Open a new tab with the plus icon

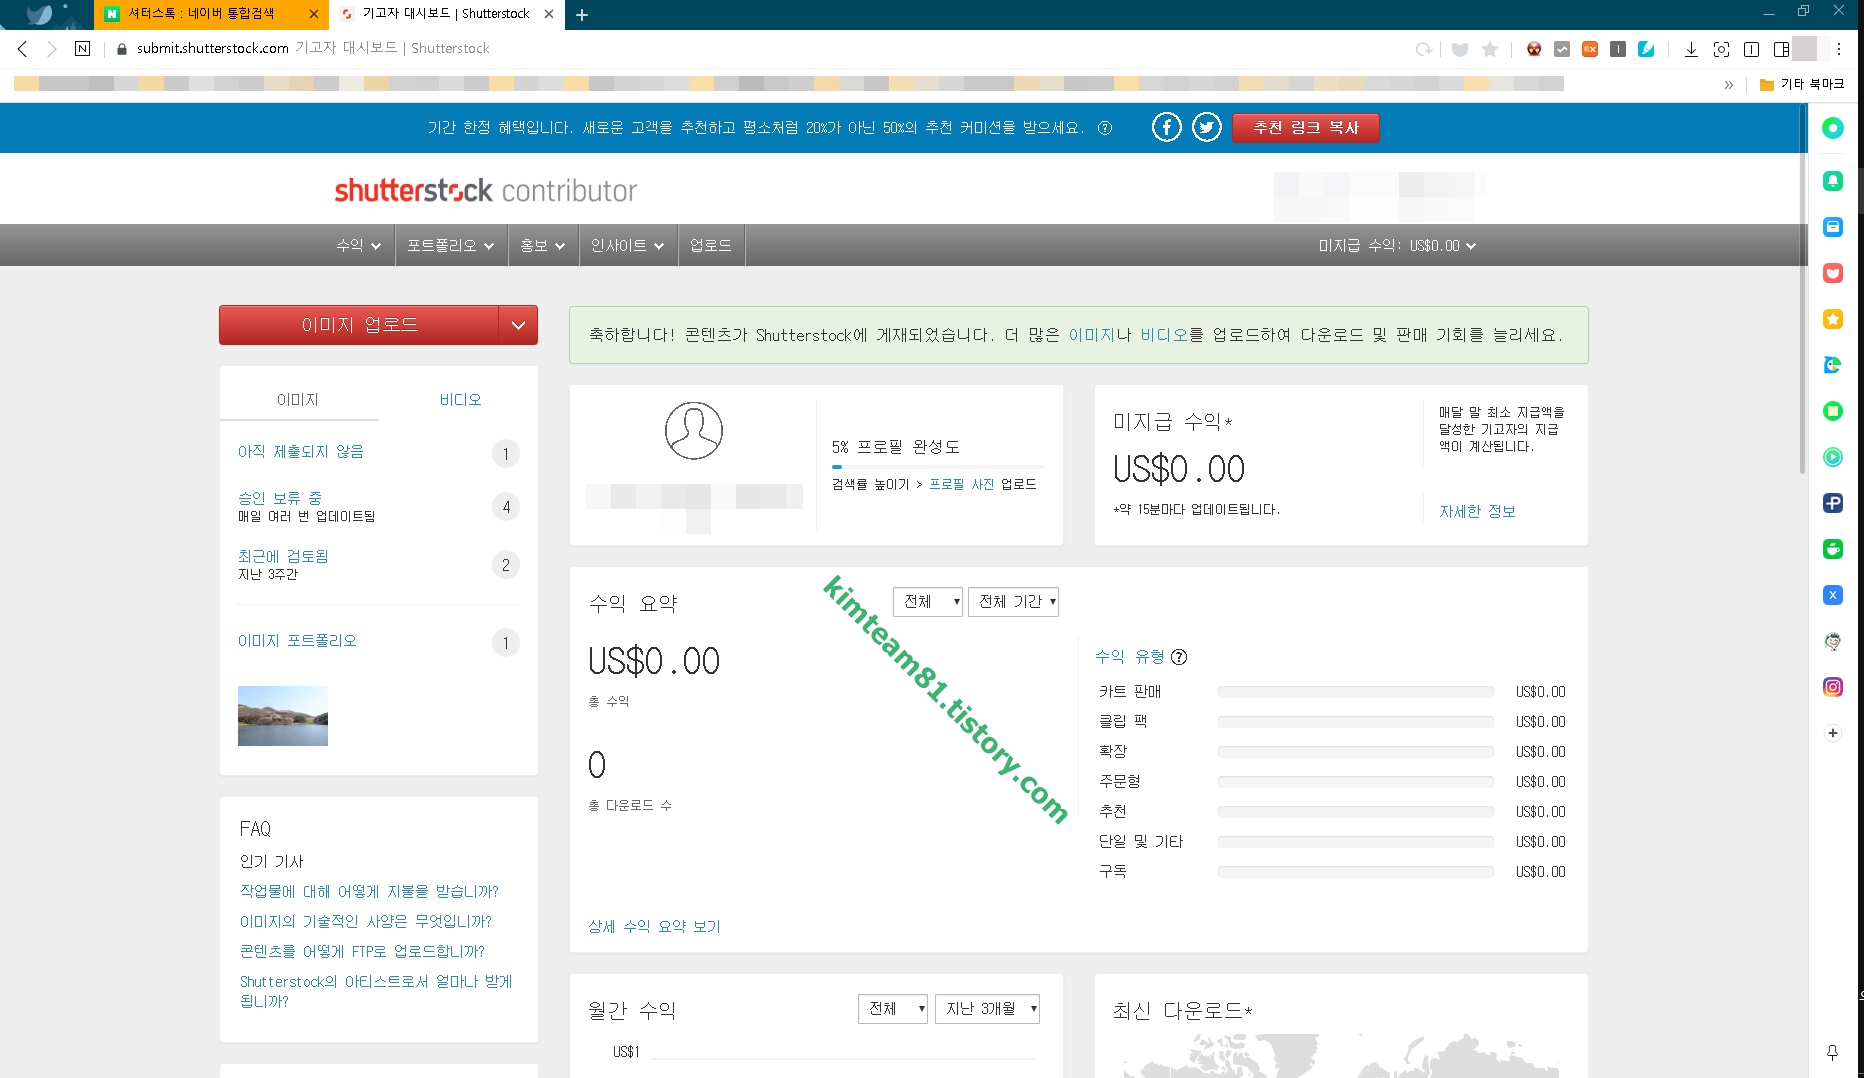[x=582, y=15]
